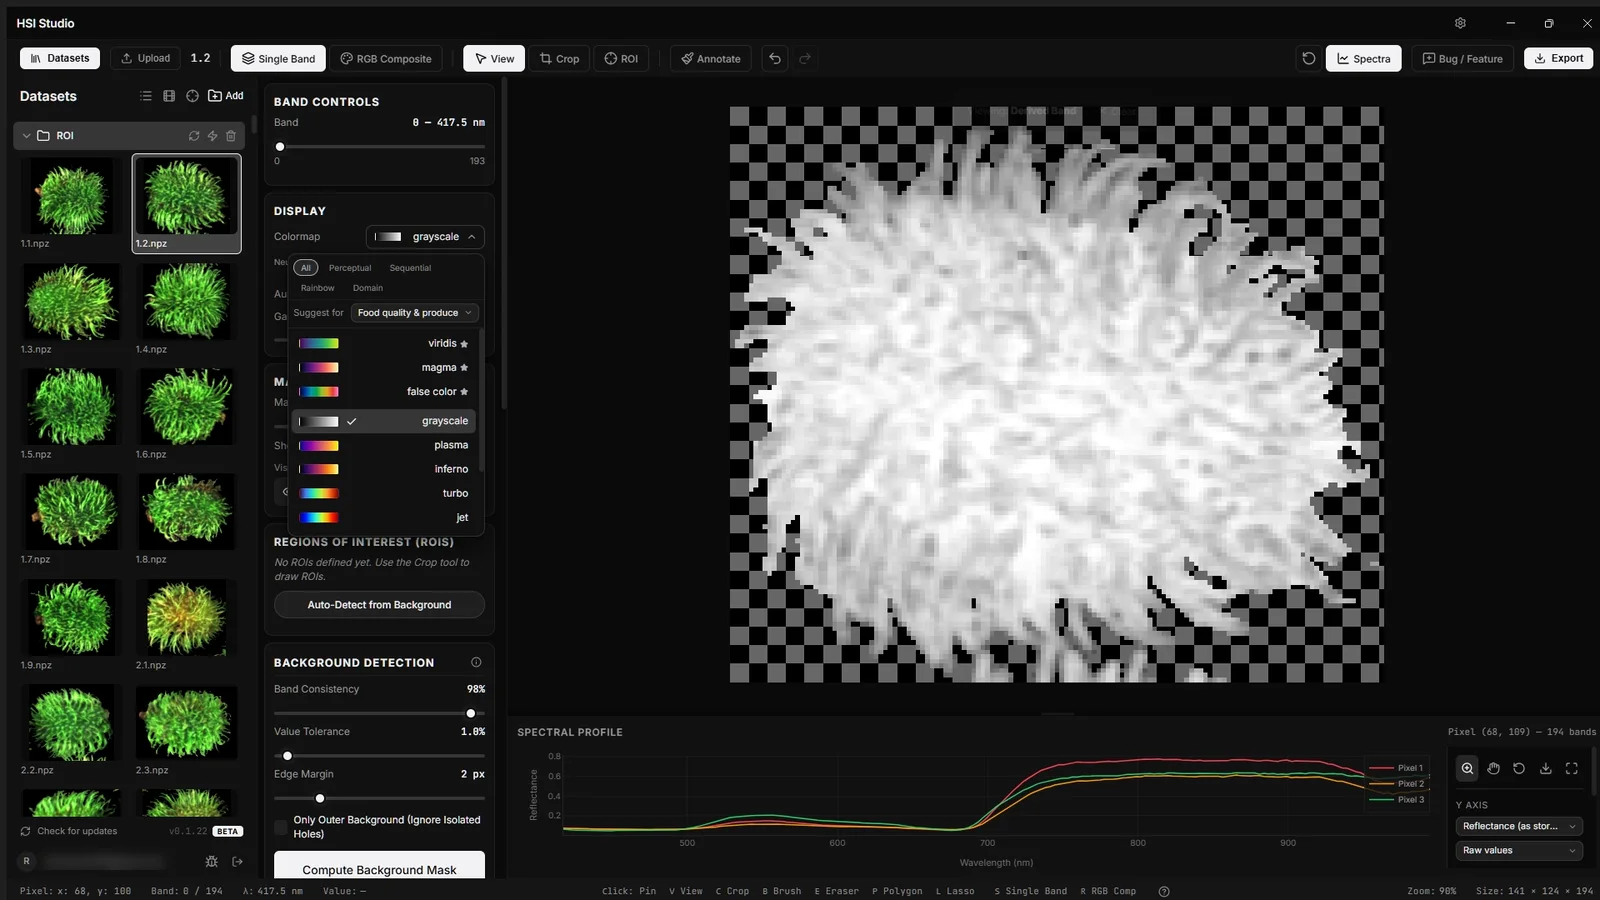This screenshot has width=1600, height=900.
Task: Filter colormaps by Sequential
Action: coord(410,268)
